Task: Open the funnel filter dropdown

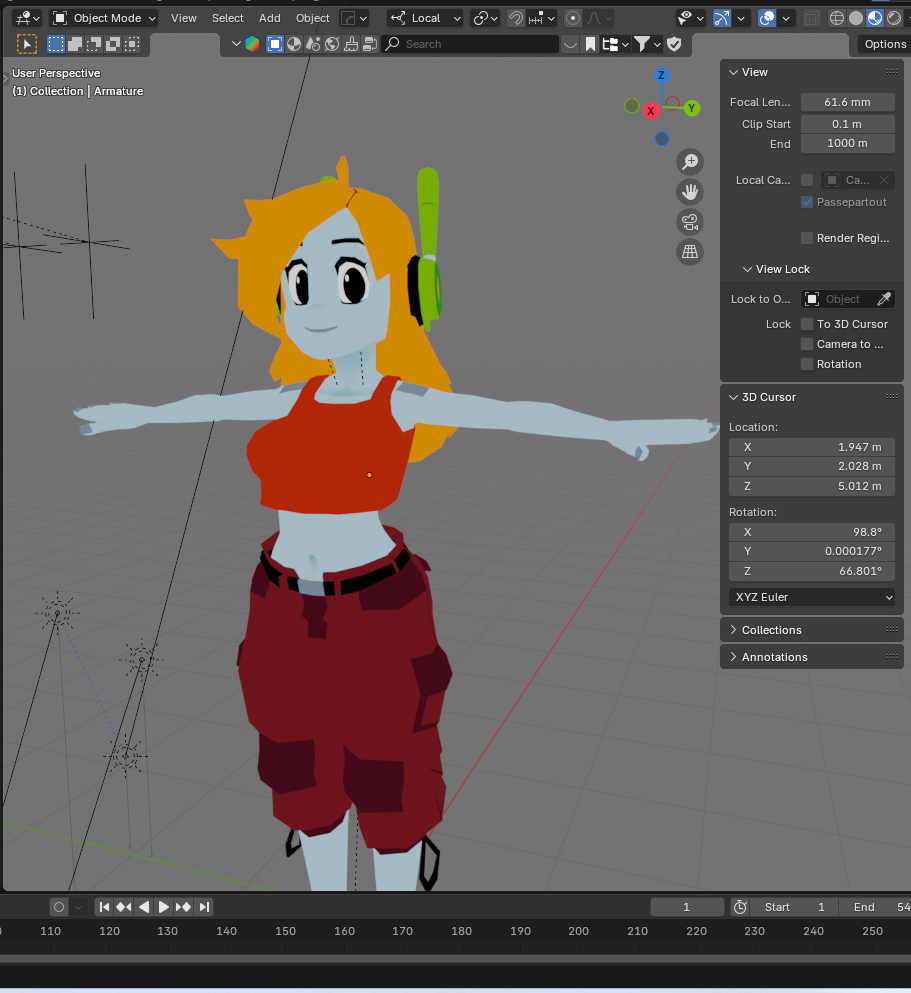Action: (x=647, y=44)
